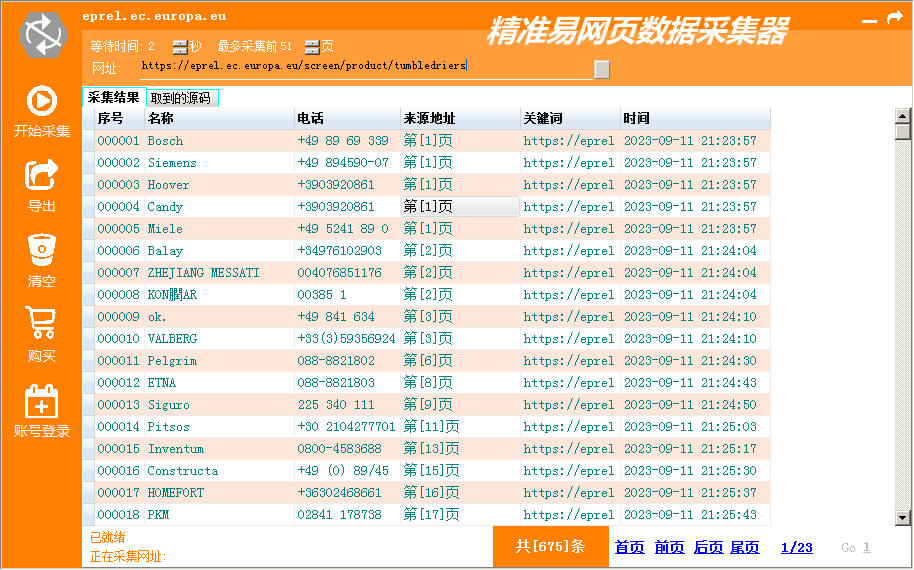Select the ok. row name
The height and width of the screenshot is (570, 914).
pyautogui.click(x=157, y=317)
